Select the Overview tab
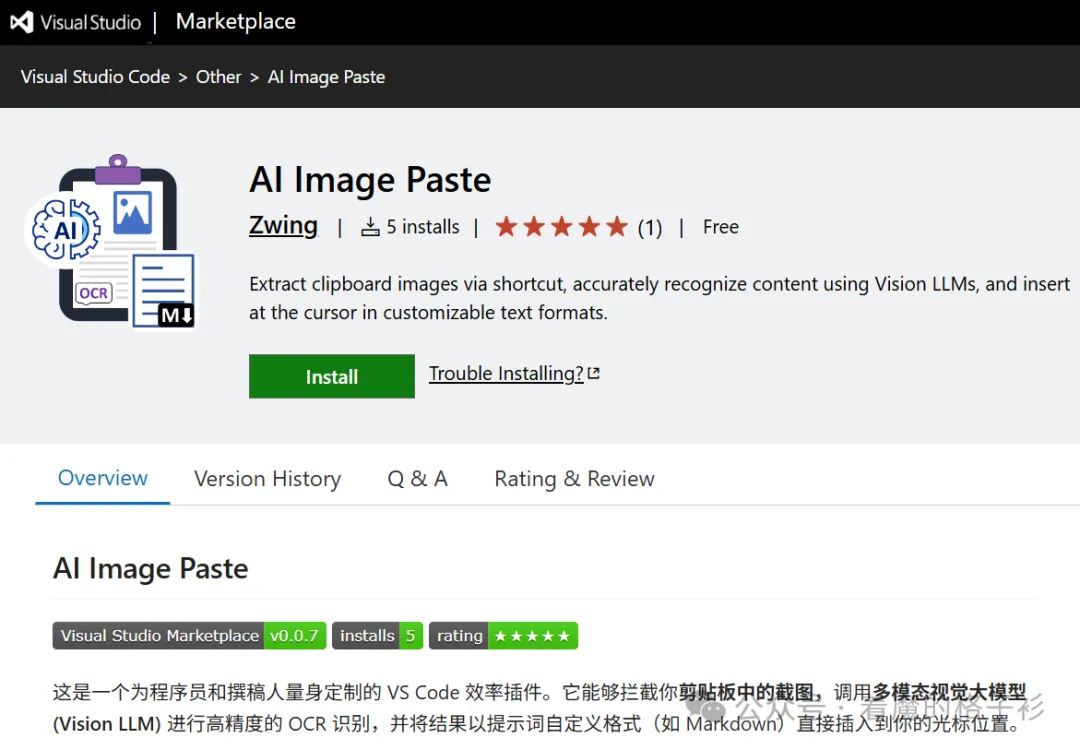The width and height of the screenshot is (1080, 750). [x=103, y=478]
